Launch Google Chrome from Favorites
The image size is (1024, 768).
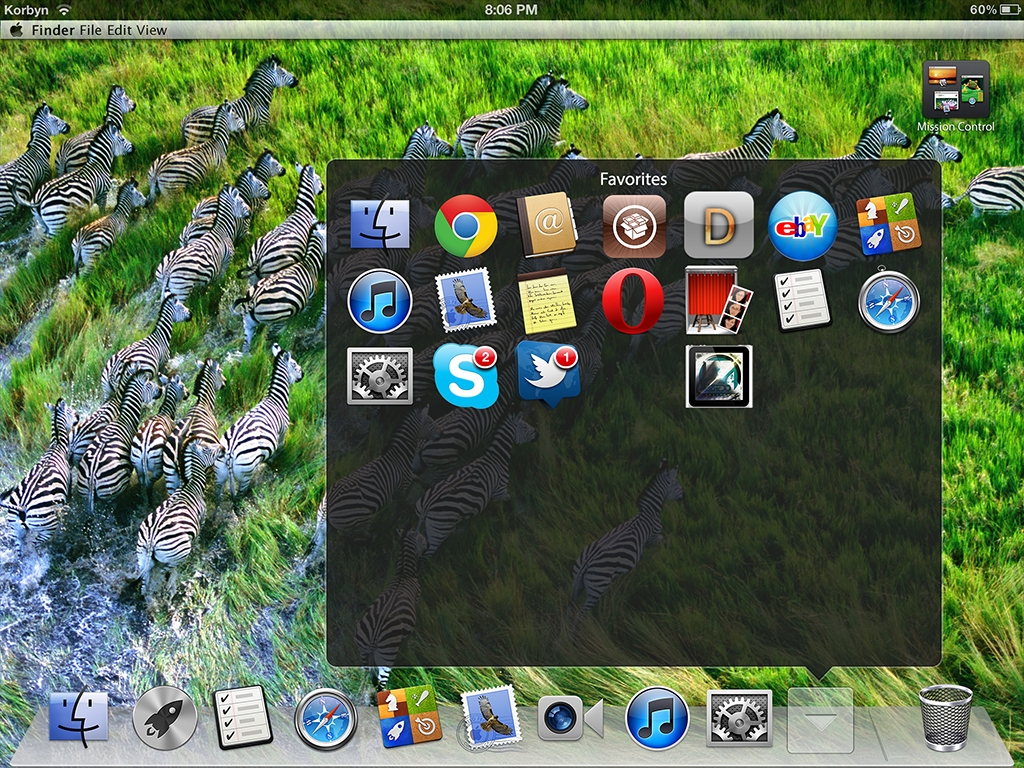pyautogui.click(x=466, y=226)
